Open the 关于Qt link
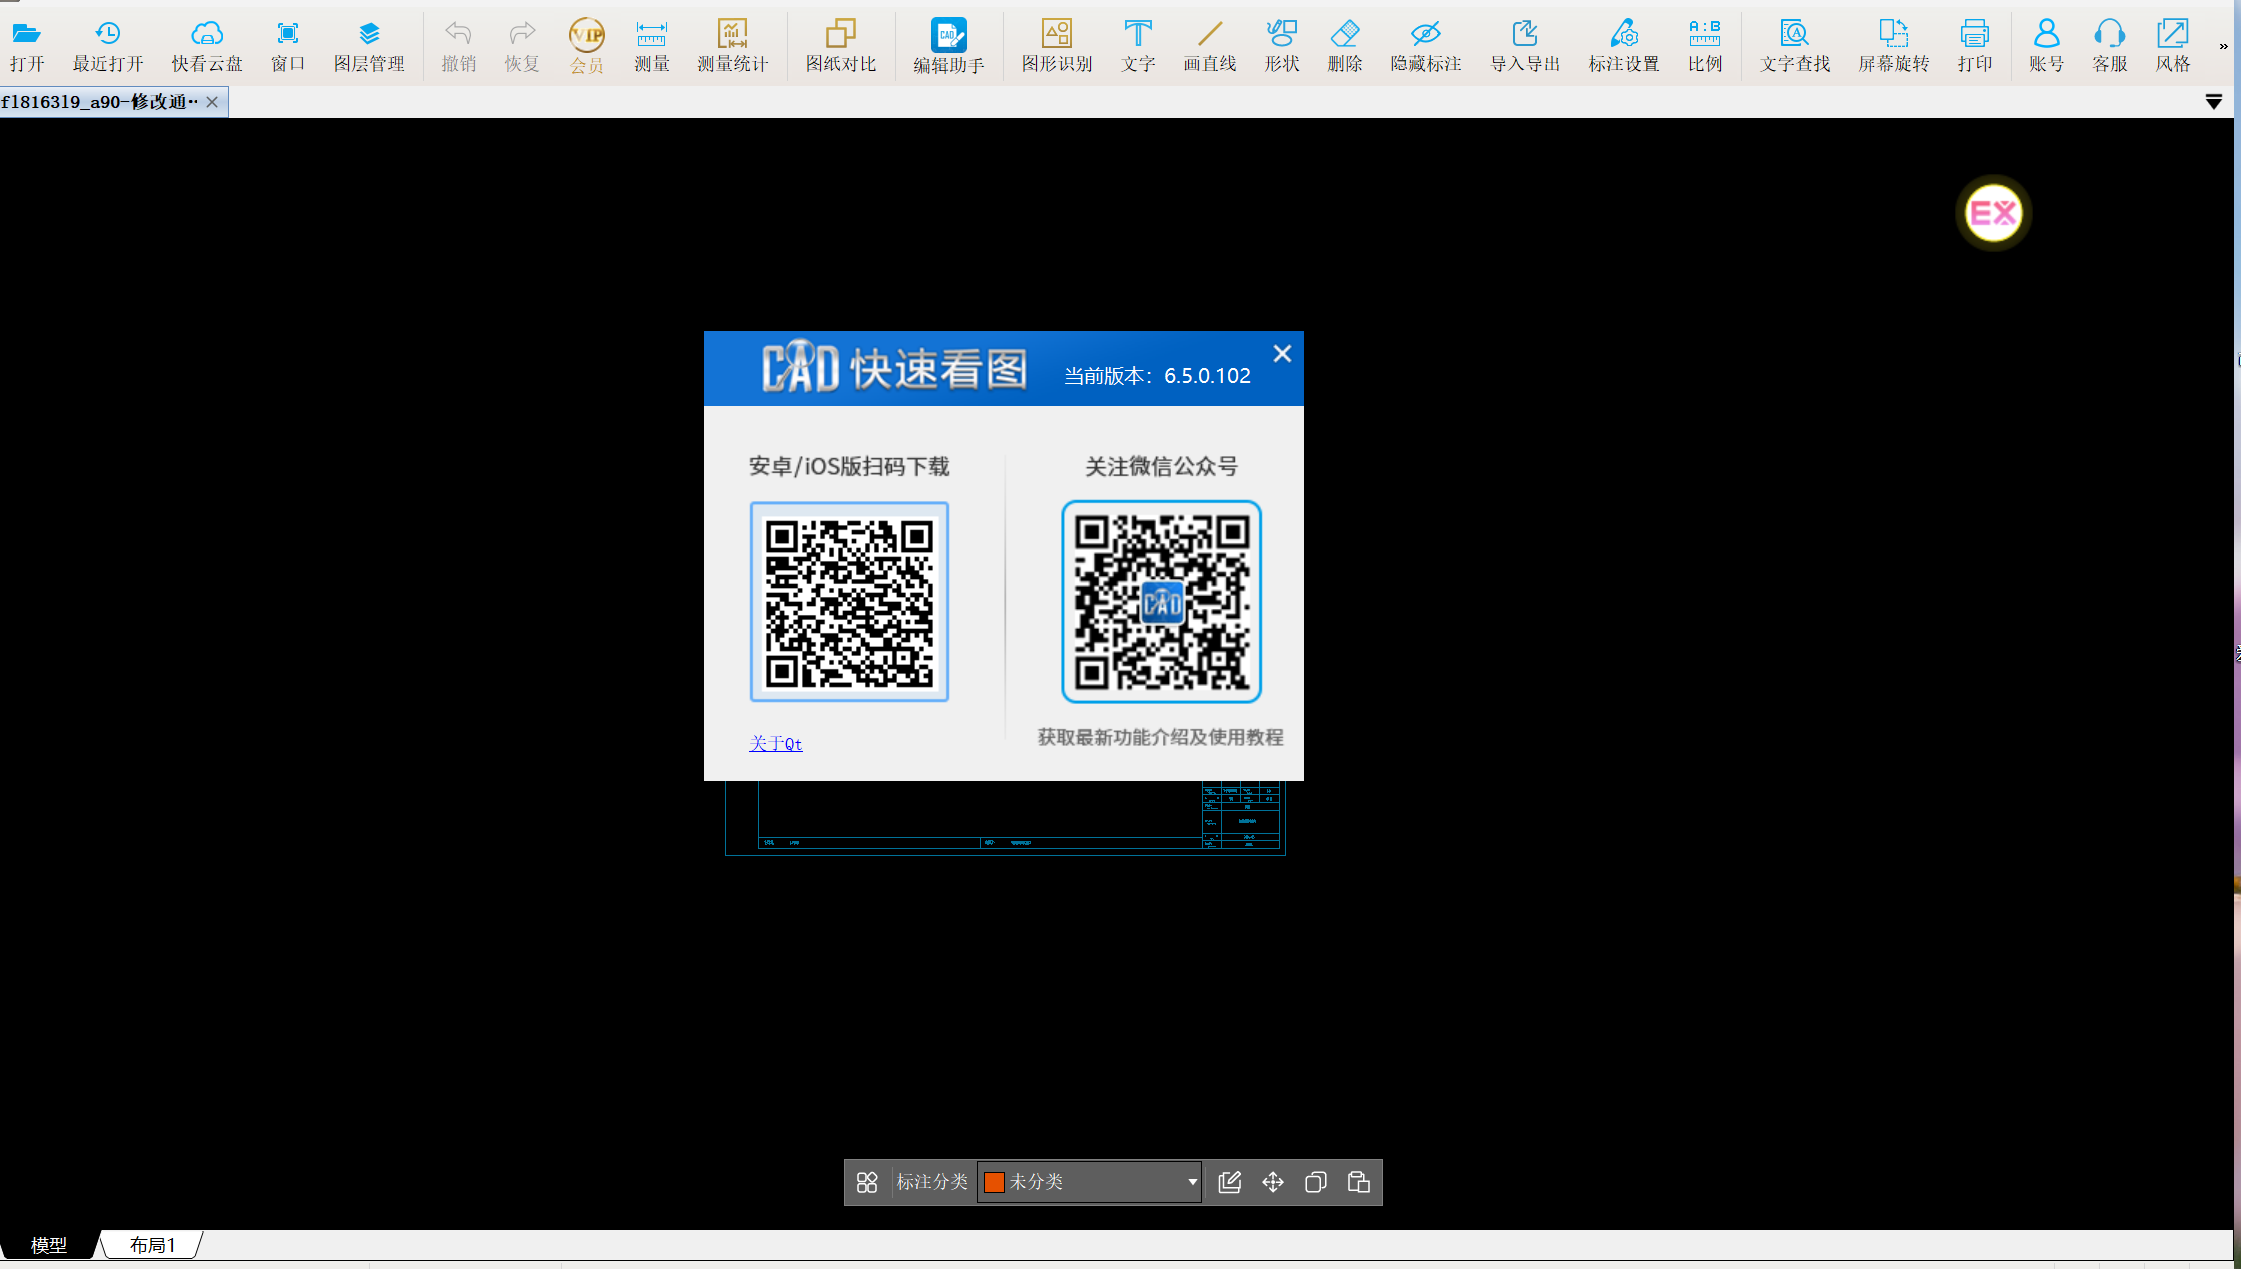 (775, 744)
